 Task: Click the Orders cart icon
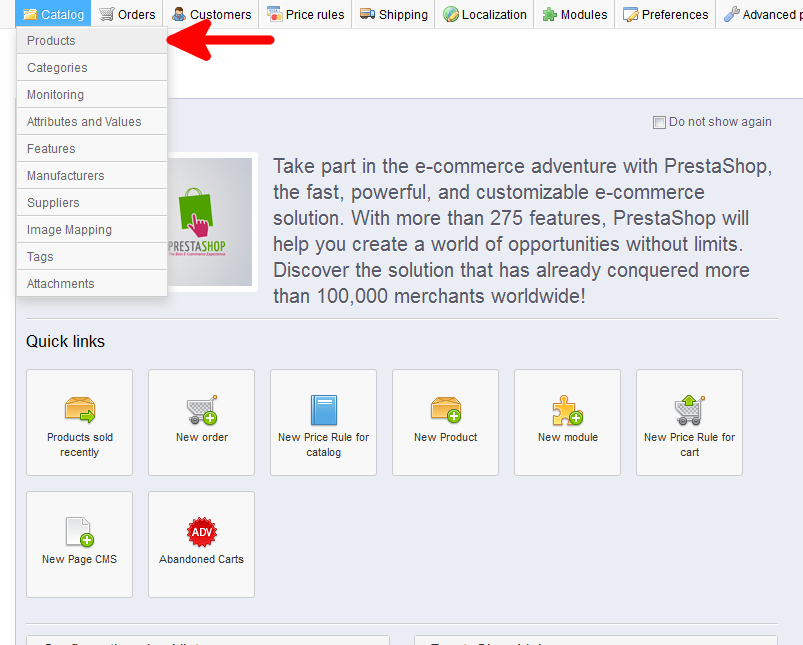click(107, 14)
